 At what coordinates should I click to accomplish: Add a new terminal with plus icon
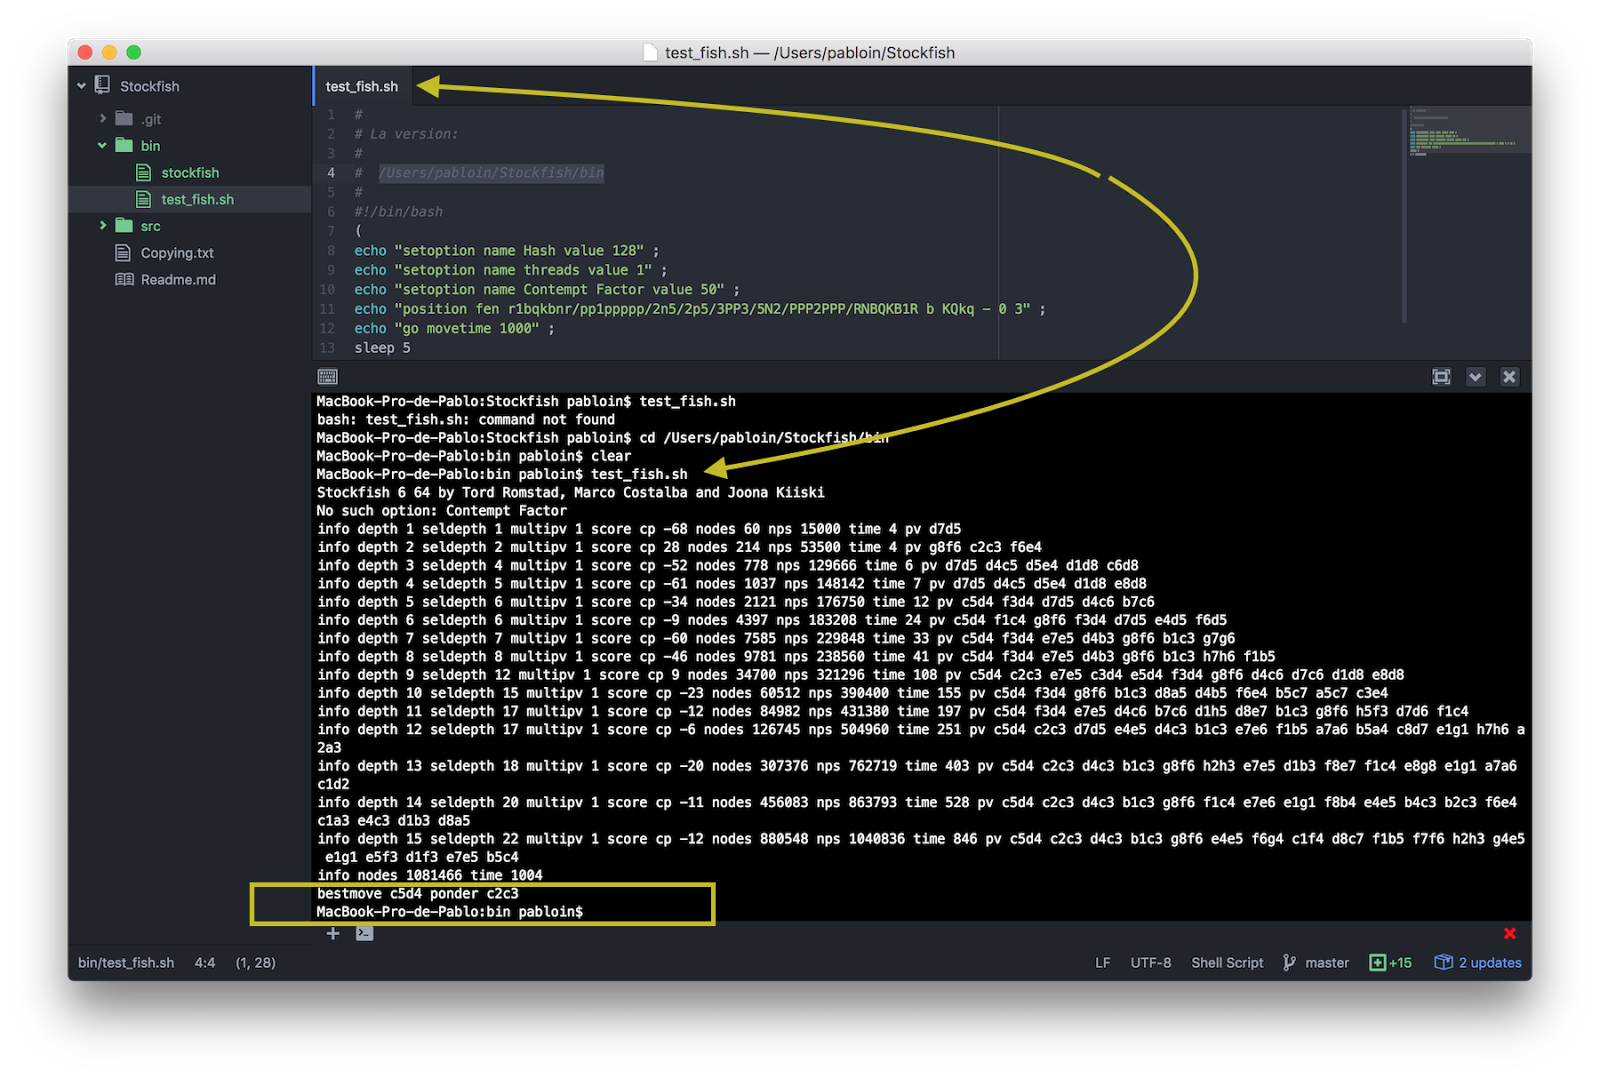click(x=333, y=933)
